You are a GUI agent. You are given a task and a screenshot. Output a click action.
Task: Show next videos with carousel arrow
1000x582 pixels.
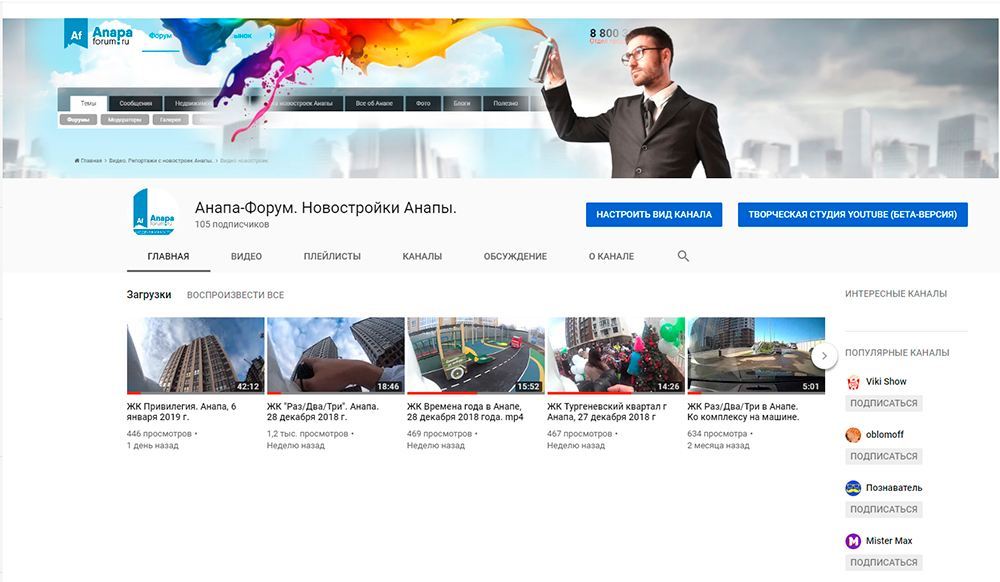click(824, 356)
